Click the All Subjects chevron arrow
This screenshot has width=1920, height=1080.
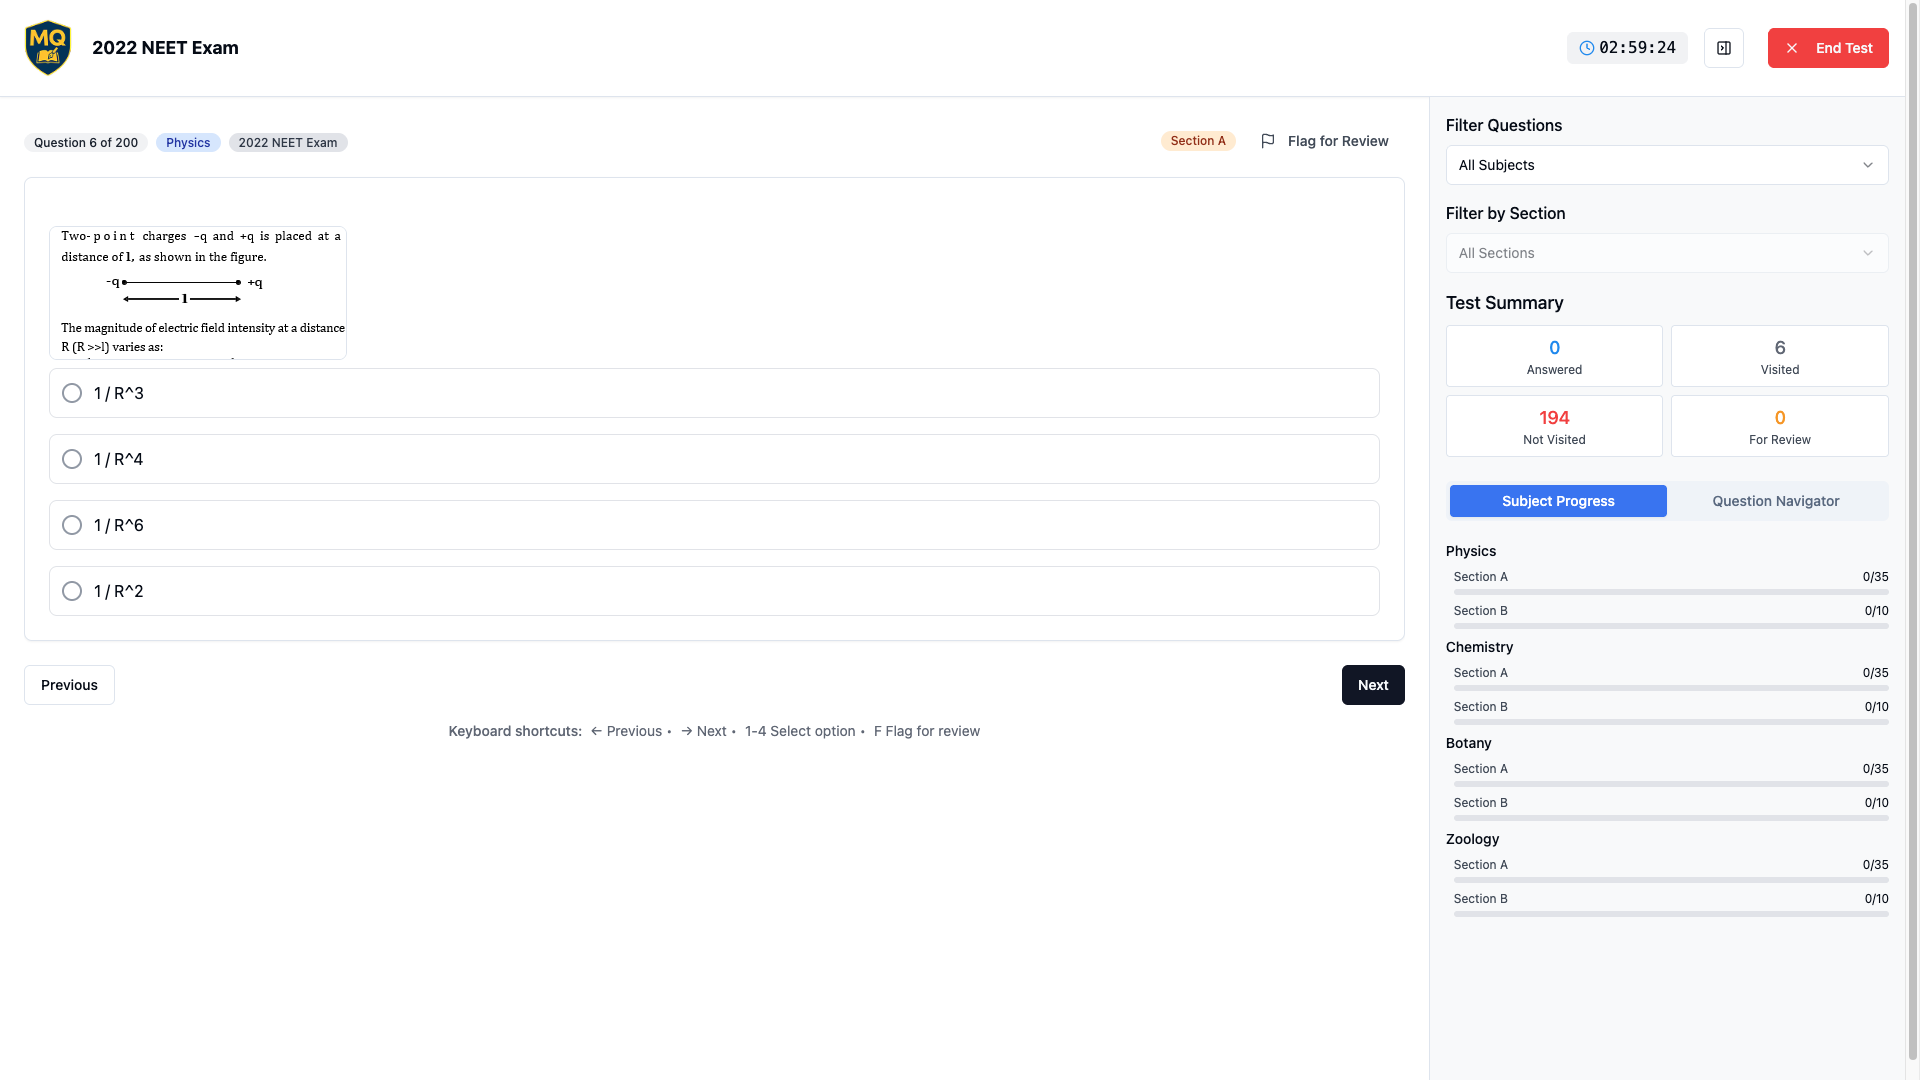(x=1867, y=165)
